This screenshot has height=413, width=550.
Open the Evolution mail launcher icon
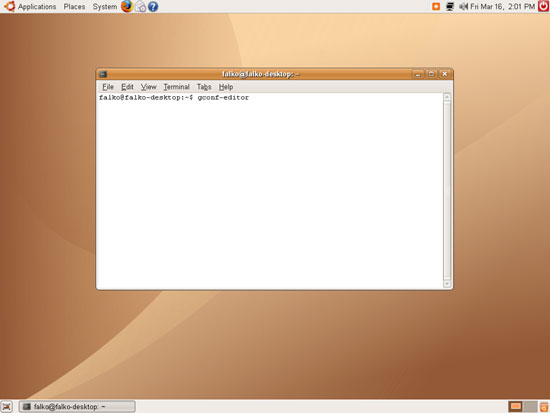(140, 6)
